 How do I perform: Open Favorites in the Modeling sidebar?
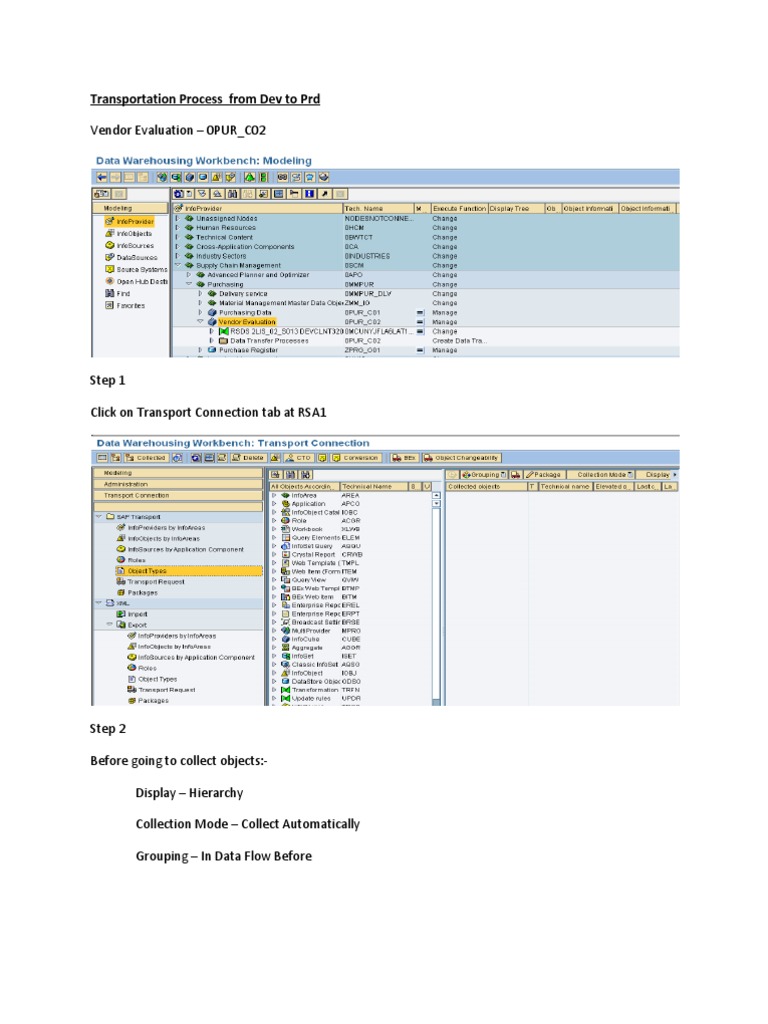tap(125, 306)
